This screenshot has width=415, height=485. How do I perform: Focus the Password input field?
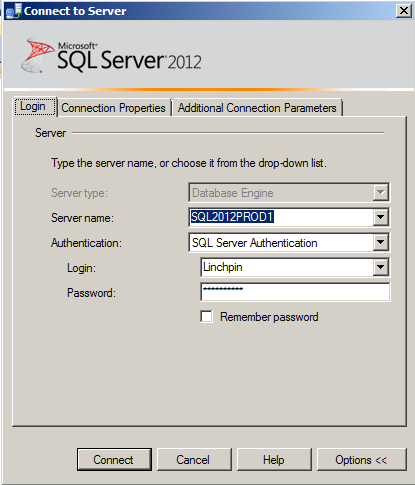point(295,292)
